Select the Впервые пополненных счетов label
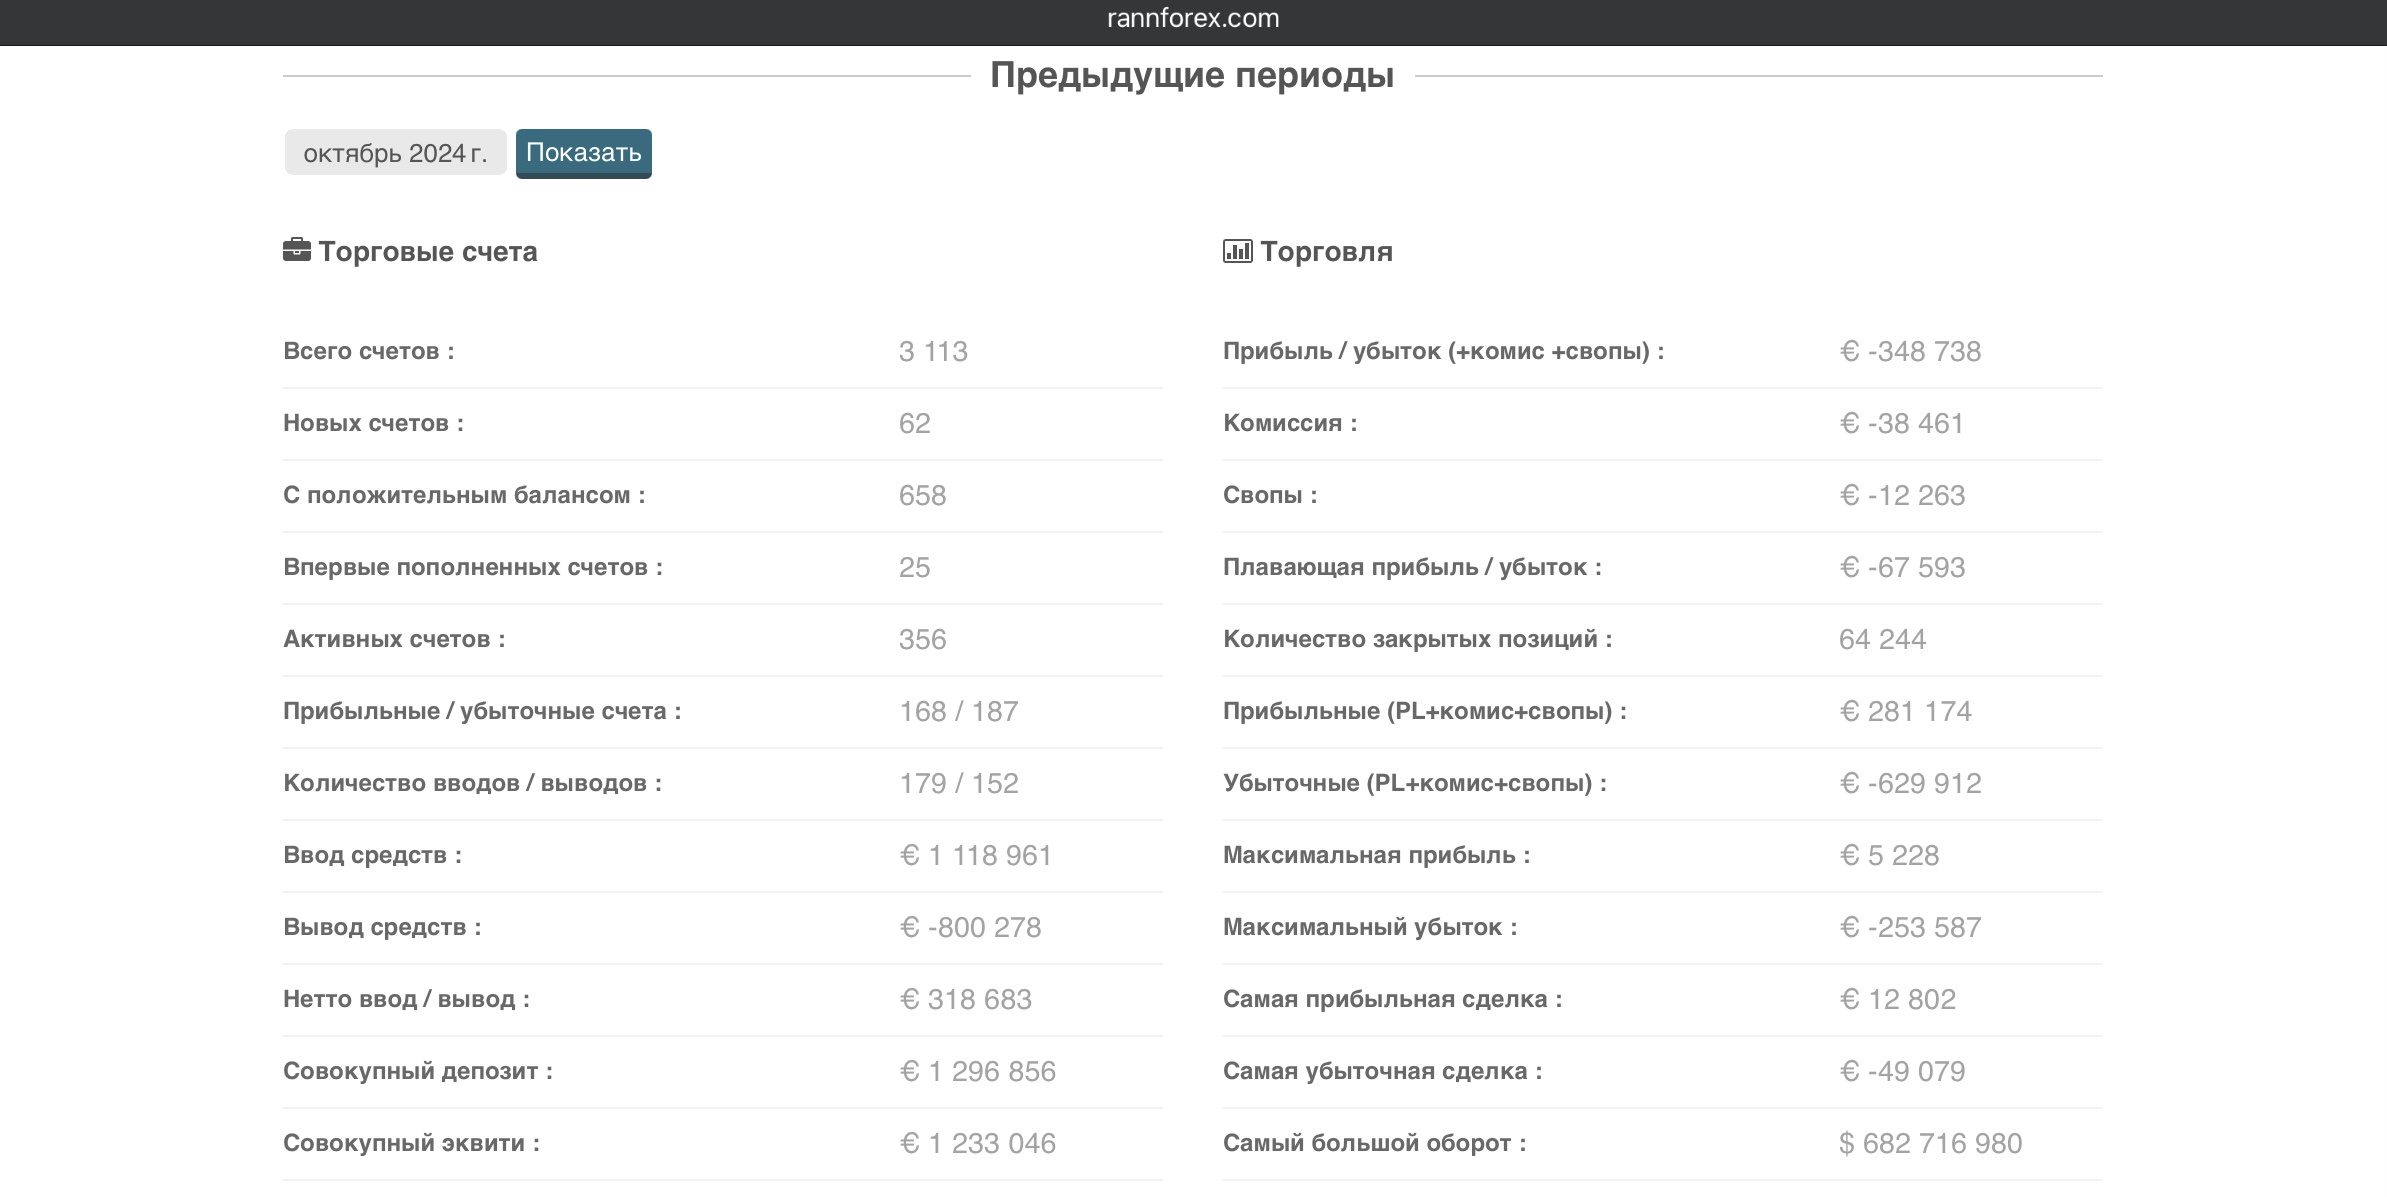Screen dimensions: 2387x1197 click(473, 567)
